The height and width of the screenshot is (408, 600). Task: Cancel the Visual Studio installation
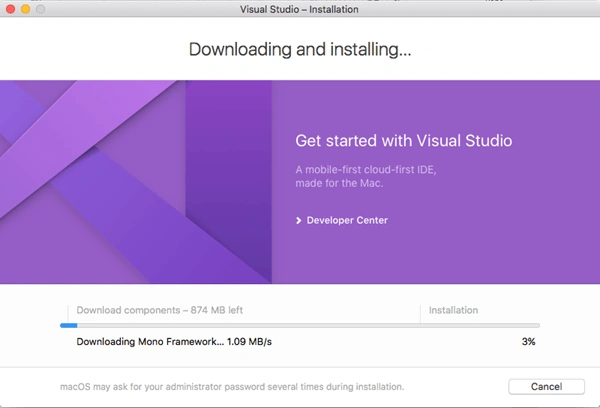pyautogui.click(x=546, y=387)
